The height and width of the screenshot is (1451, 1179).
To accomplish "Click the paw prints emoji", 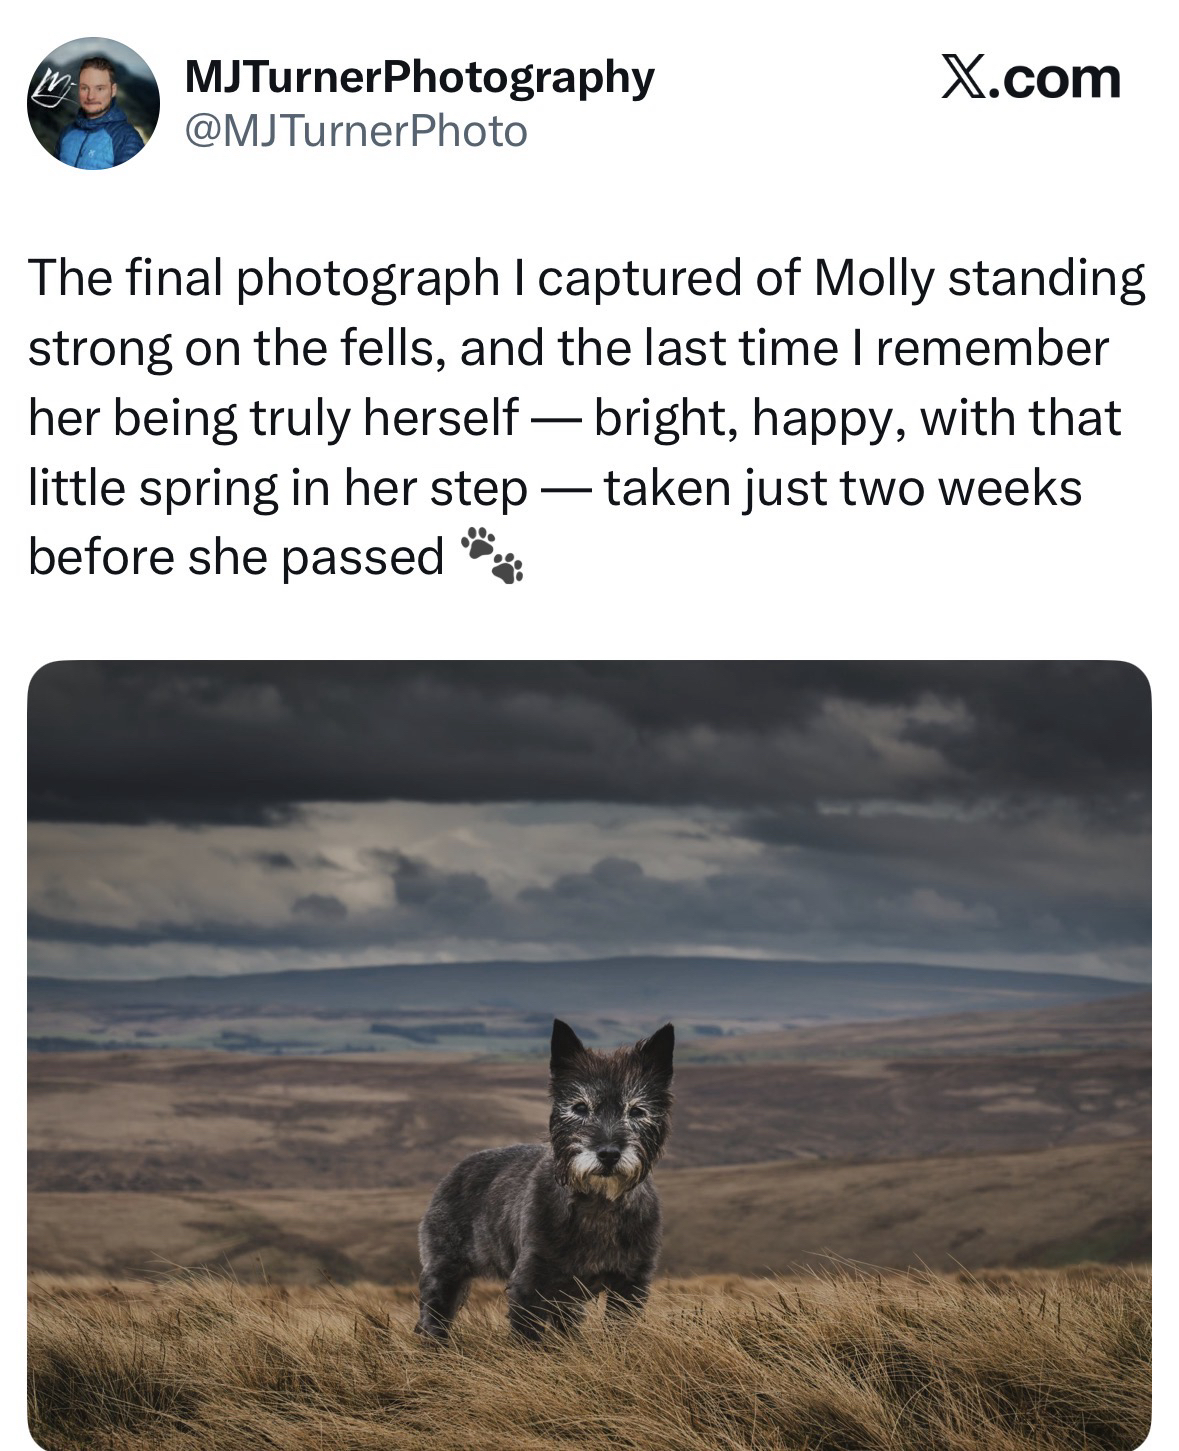I will pos(491,555).
